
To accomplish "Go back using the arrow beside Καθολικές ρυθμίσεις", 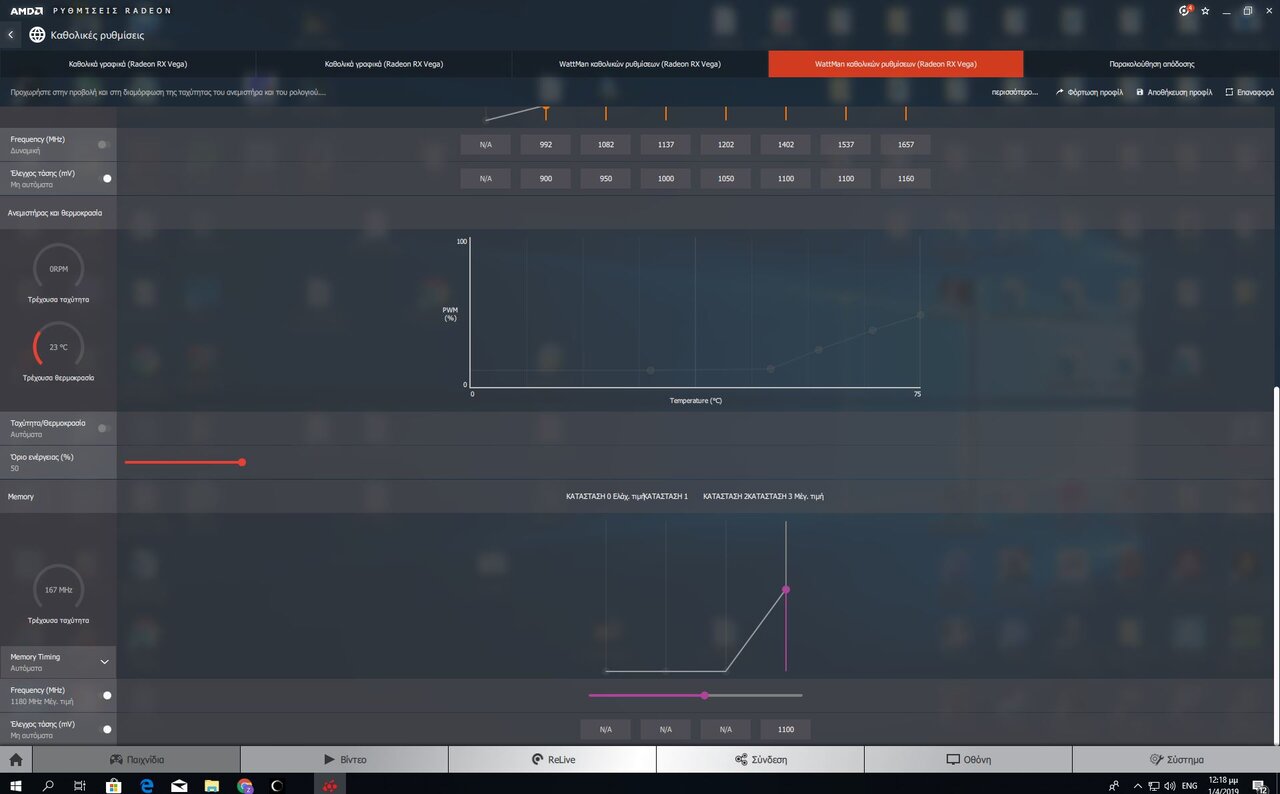I will [11, 35].
